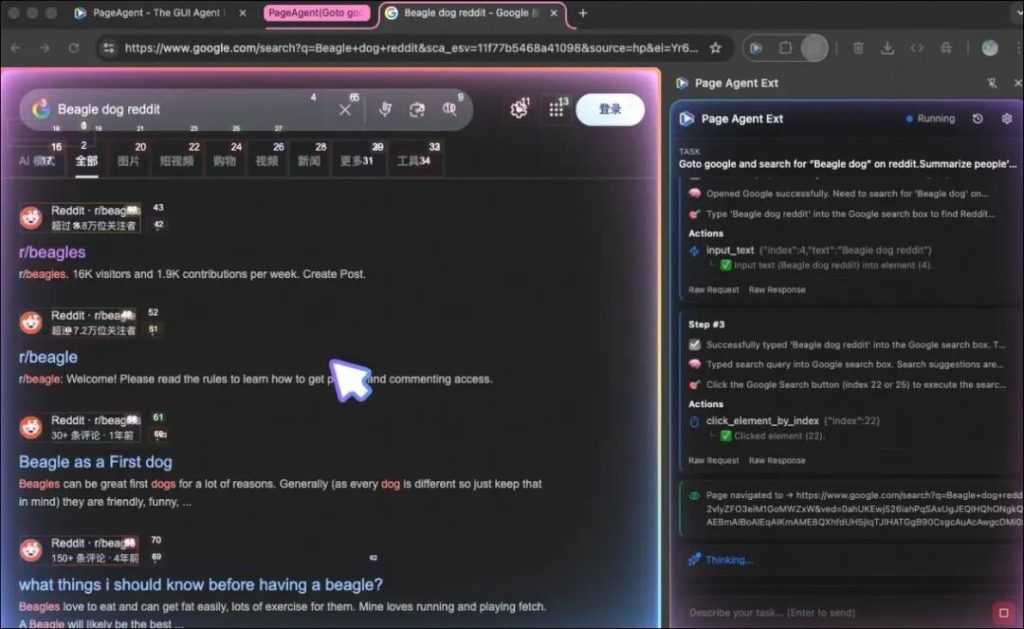This screenshot has height=629, width=1024.
Task: Open the 工具 search tools
Action: (414, 161)
